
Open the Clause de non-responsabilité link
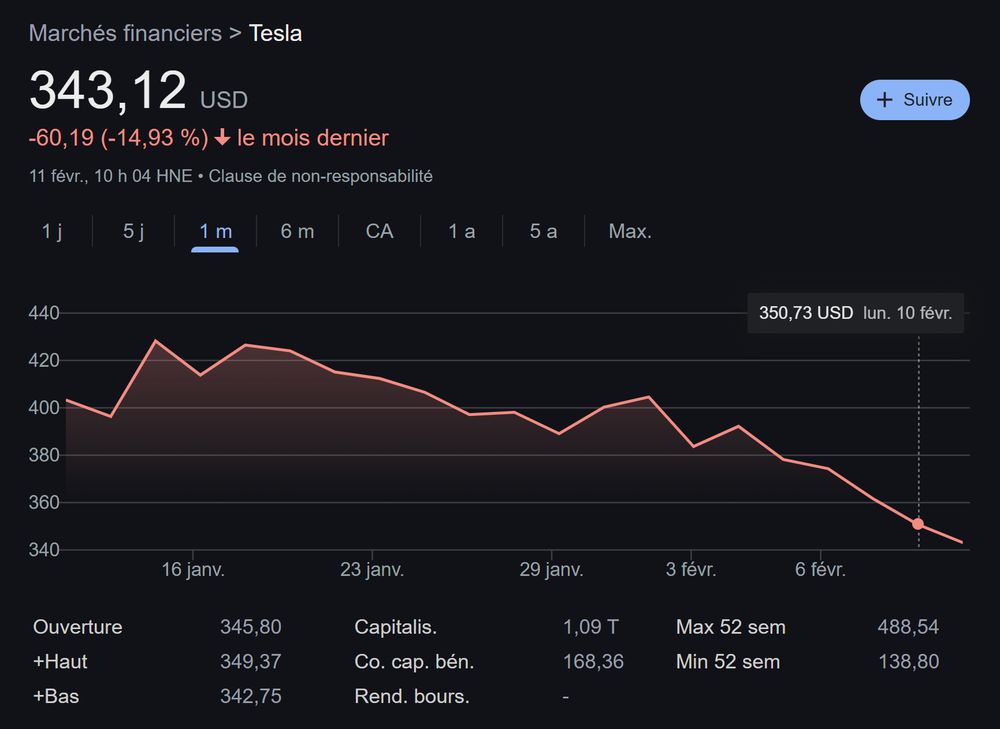pos(320,176)
